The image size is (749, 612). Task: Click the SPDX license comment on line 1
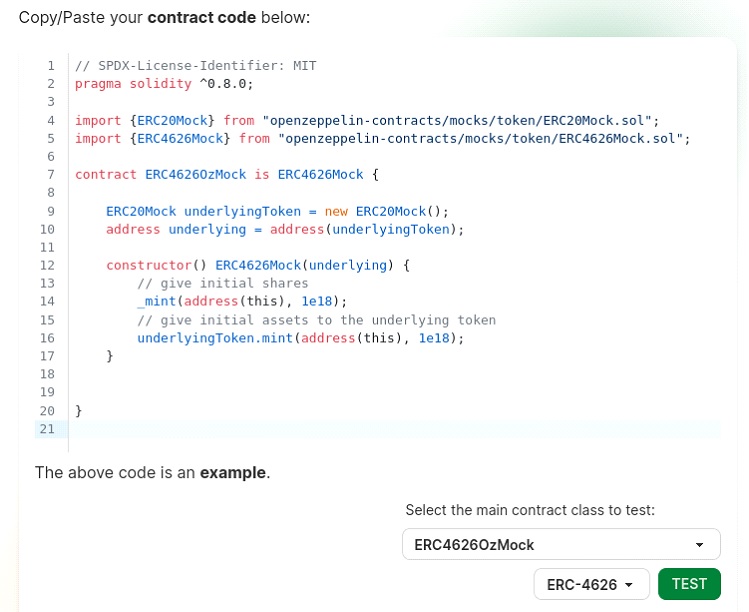coord(195,65)
